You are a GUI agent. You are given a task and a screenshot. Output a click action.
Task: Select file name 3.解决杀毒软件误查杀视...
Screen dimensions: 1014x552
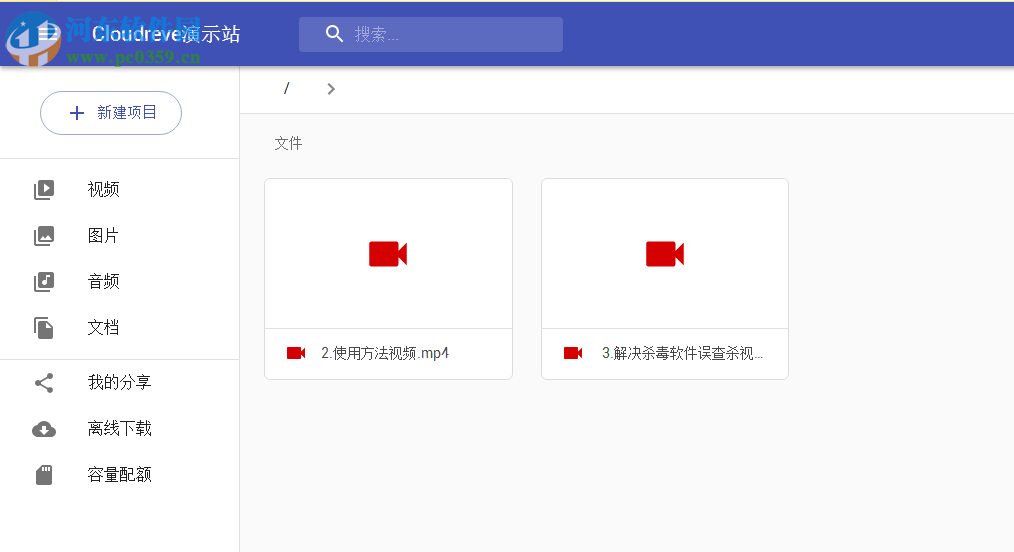pyautogui.click(x=682, y=353)
